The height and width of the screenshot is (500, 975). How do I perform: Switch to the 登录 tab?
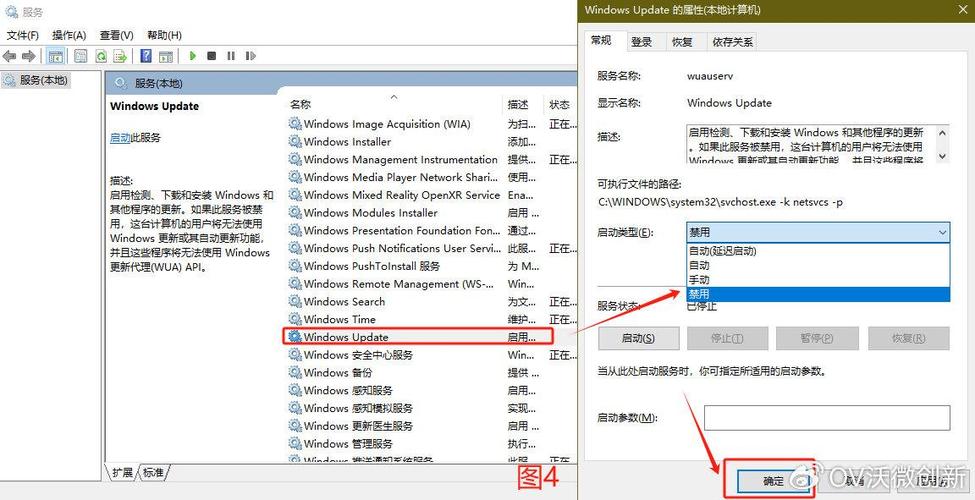(x=642, y=42)
